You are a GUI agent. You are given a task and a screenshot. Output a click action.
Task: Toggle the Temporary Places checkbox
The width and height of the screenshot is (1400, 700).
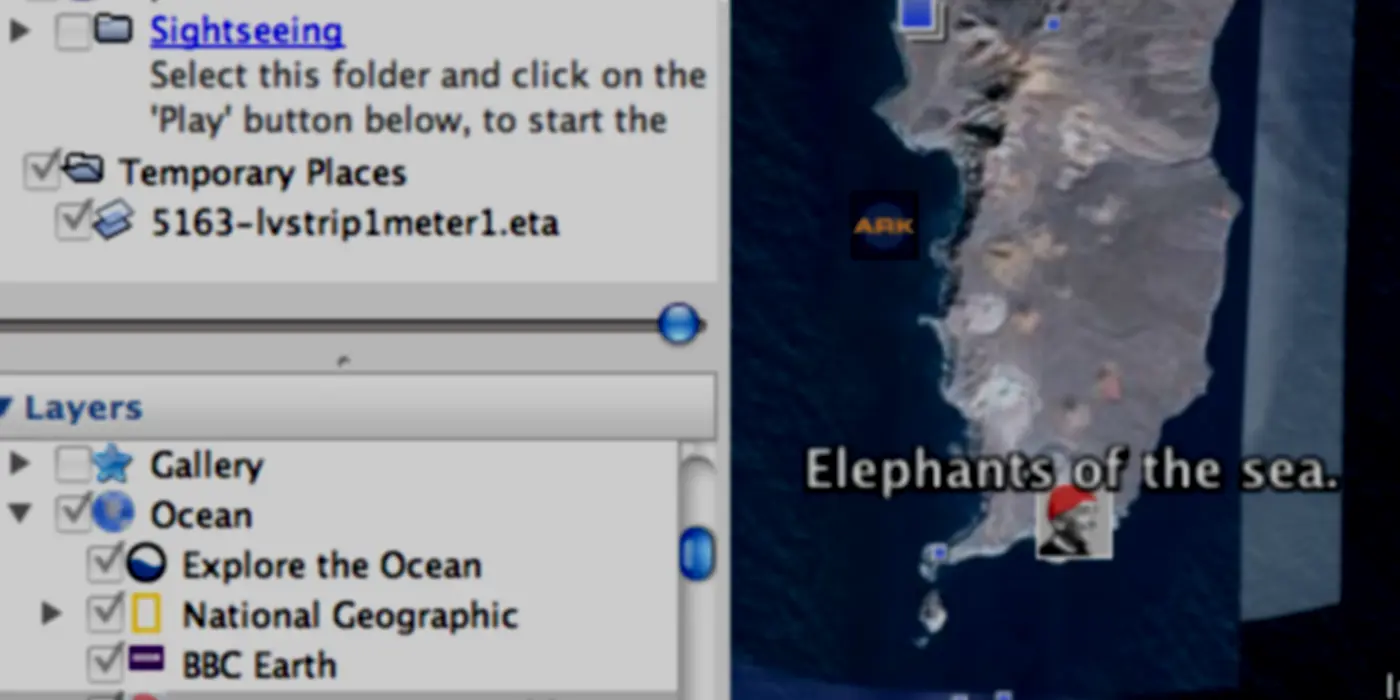[41, 171]
